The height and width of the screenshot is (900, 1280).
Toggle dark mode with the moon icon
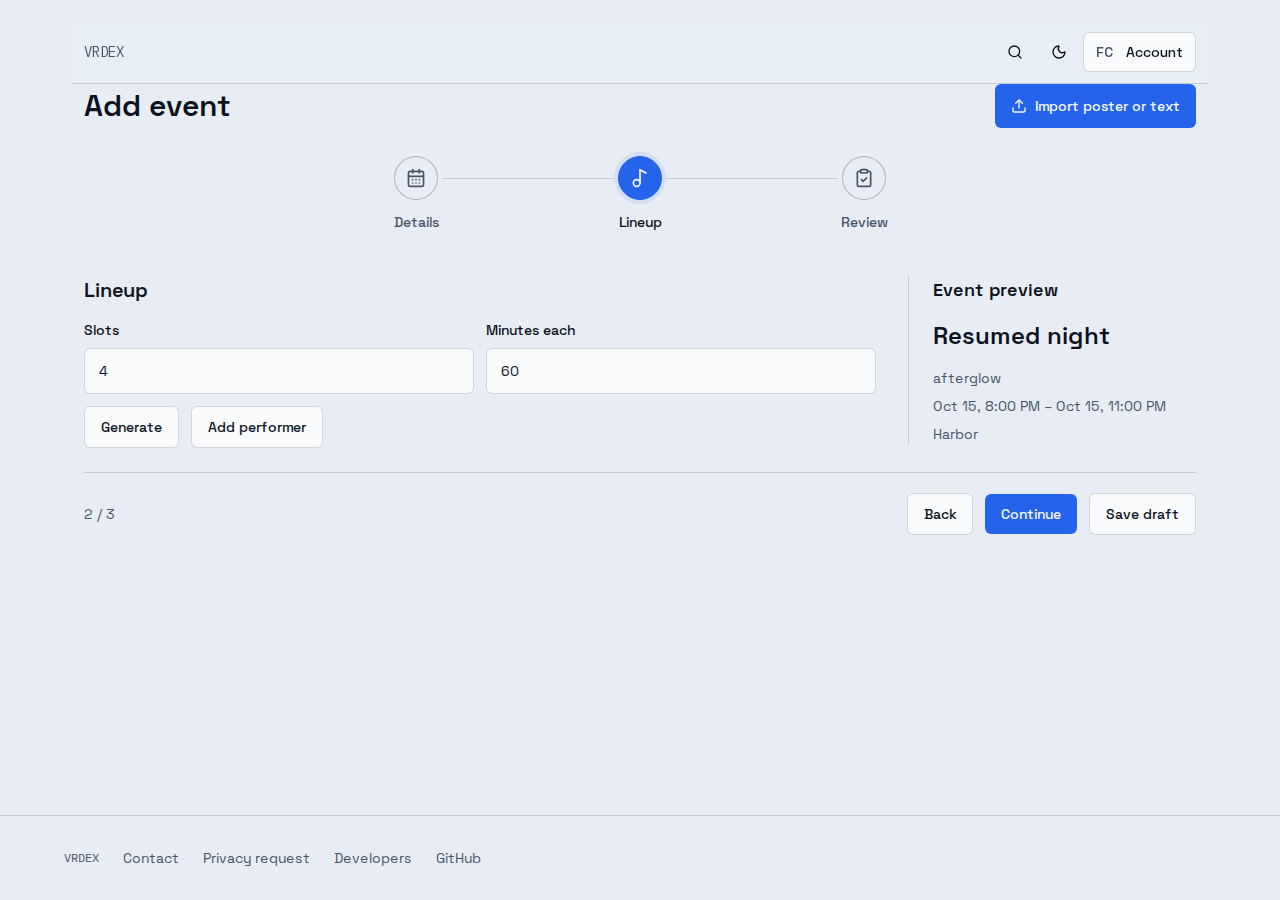1059,52
